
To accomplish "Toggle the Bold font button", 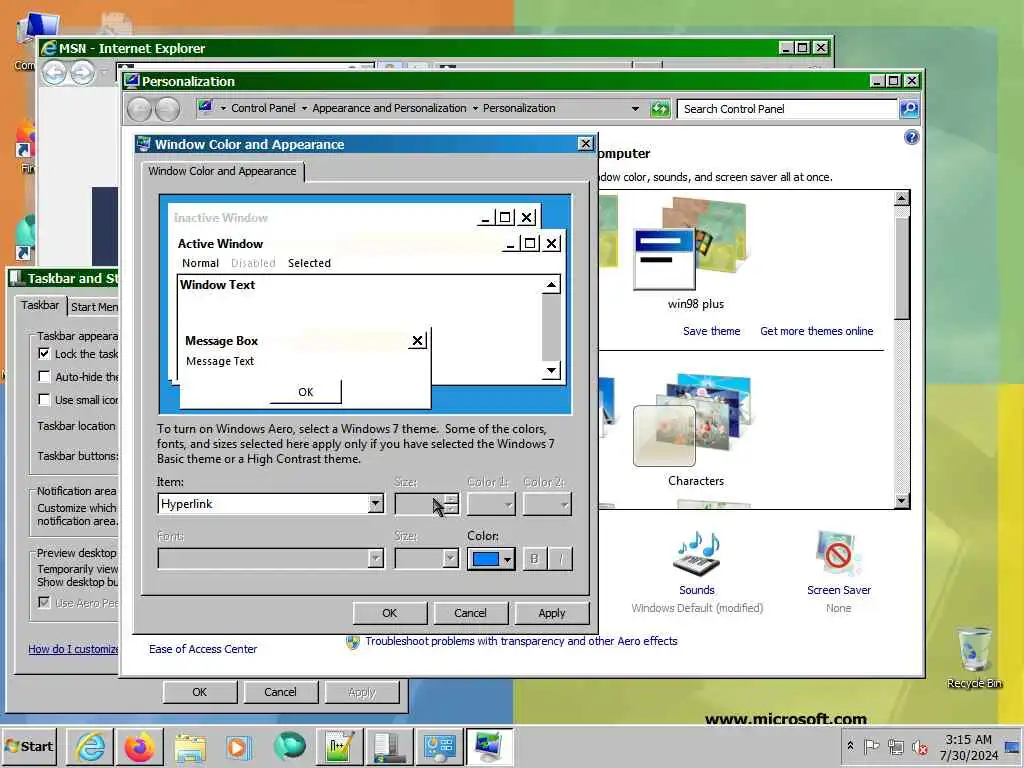I will pyautogui.click(x=534, y=558).
